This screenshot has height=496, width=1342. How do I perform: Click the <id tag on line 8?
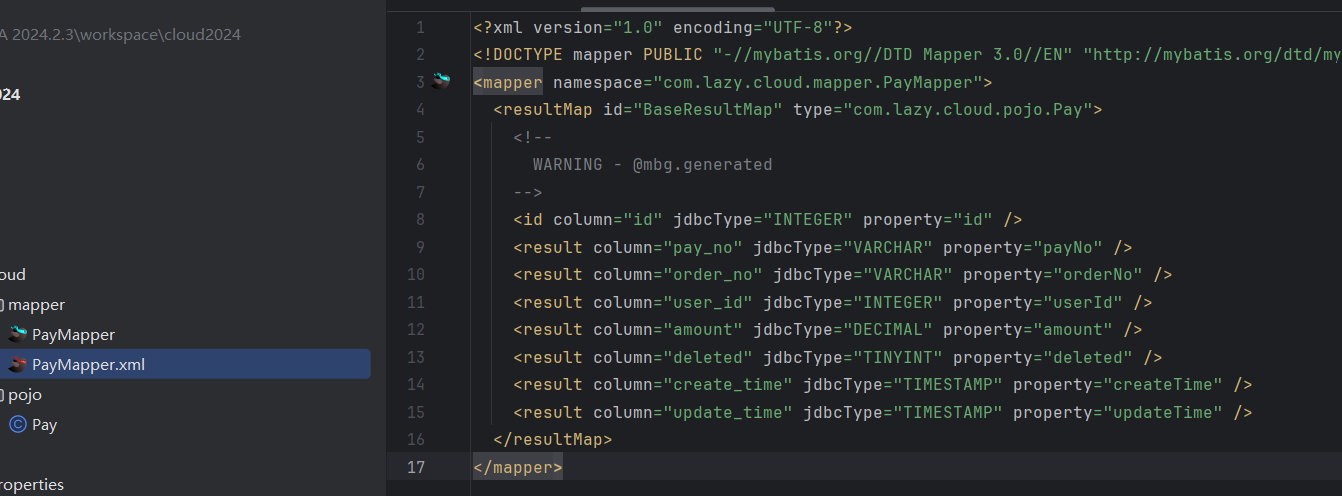(528, 220)
